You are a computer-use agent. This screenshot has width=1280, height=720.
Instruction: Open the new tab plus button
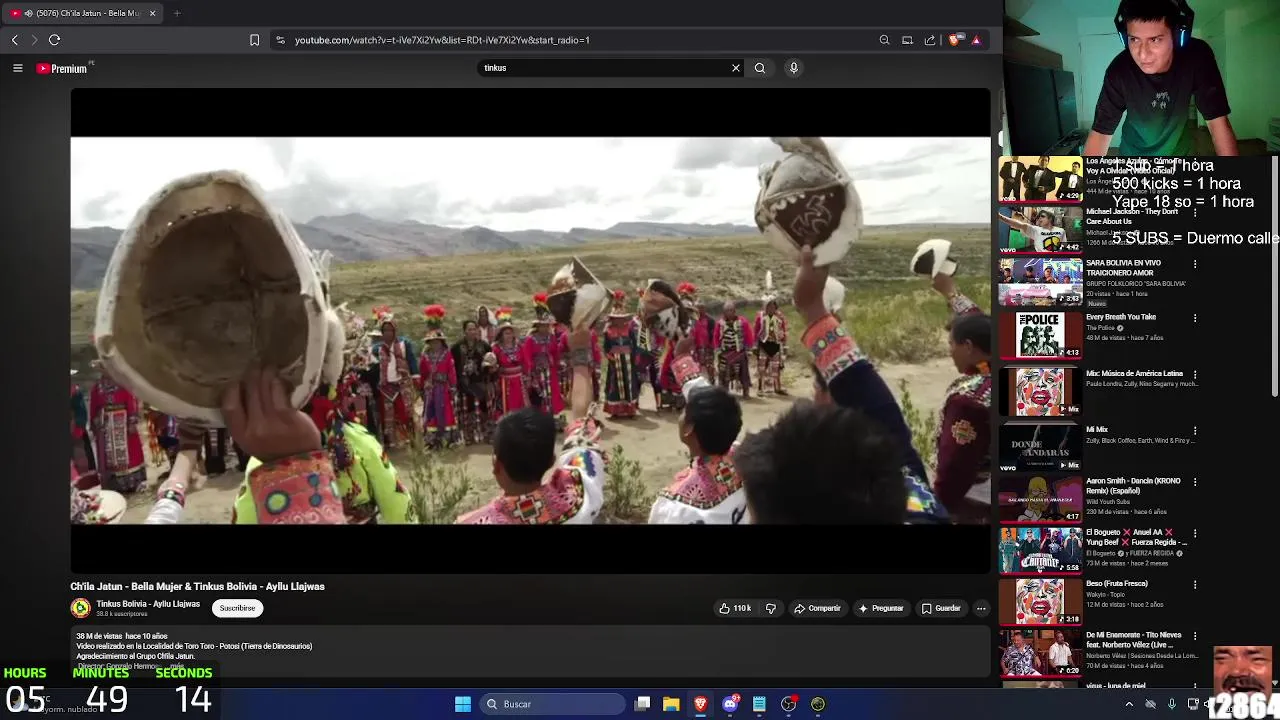pyautogui.click(x=177, y=13)
